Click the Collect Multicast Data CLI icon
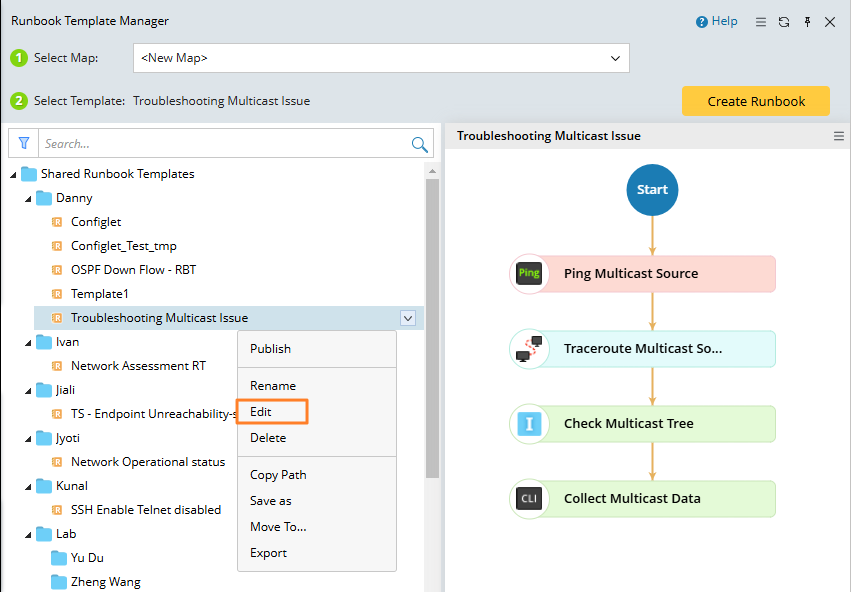Image resolution: width=851 pixels, height=592 pixels. tap(529, 499)
